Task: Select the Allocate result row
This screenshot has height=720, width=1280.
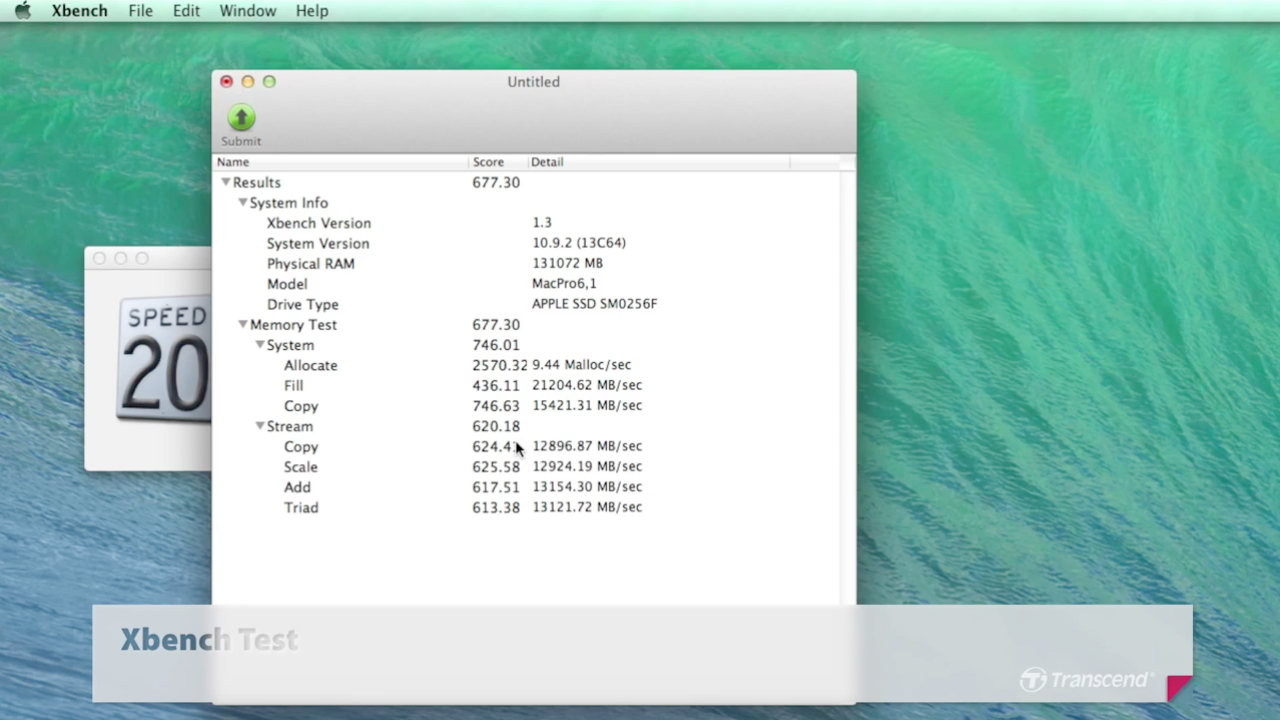Action: pos(310,366)
